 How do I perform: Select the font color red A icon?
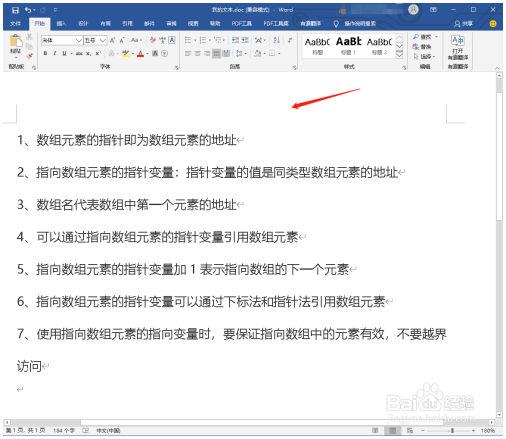[140, 53]
